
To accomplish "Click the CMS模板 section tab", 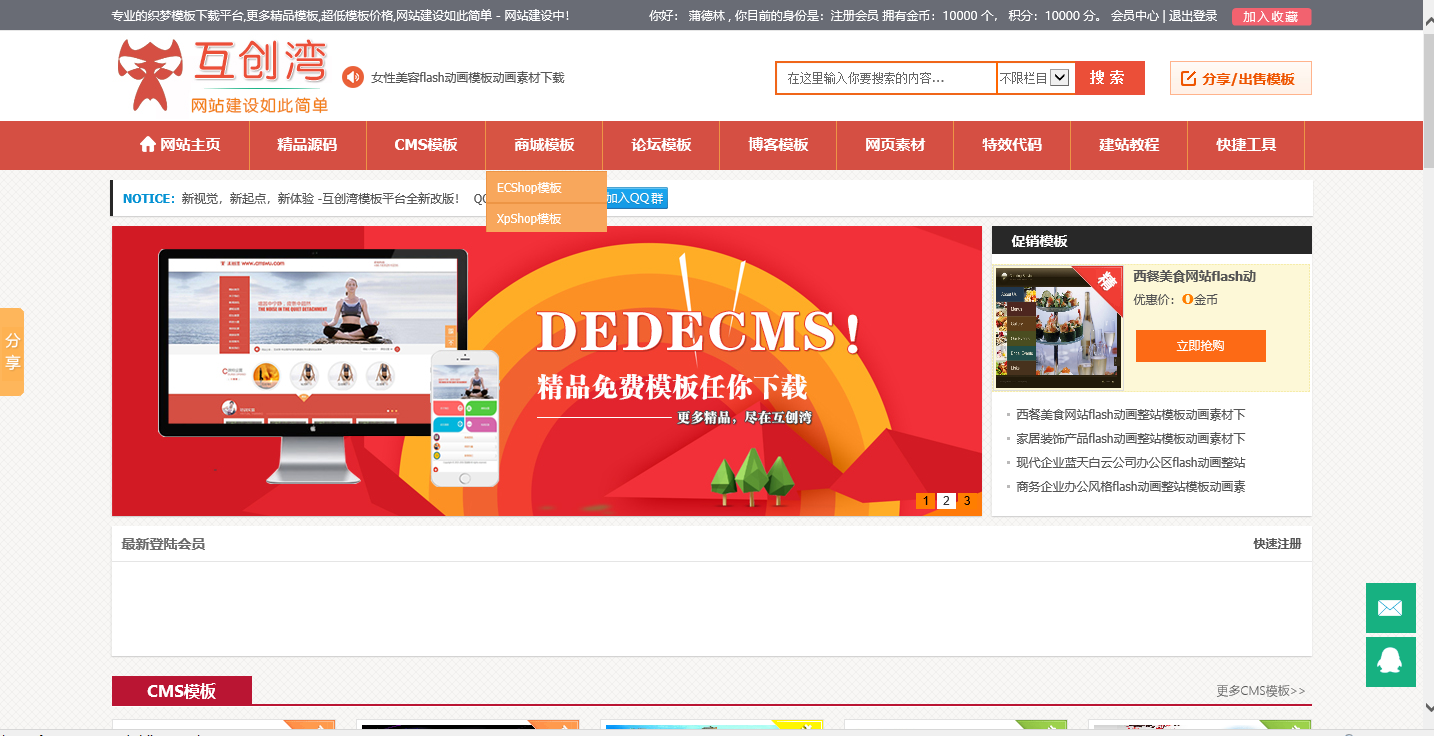I will [182, 691].
